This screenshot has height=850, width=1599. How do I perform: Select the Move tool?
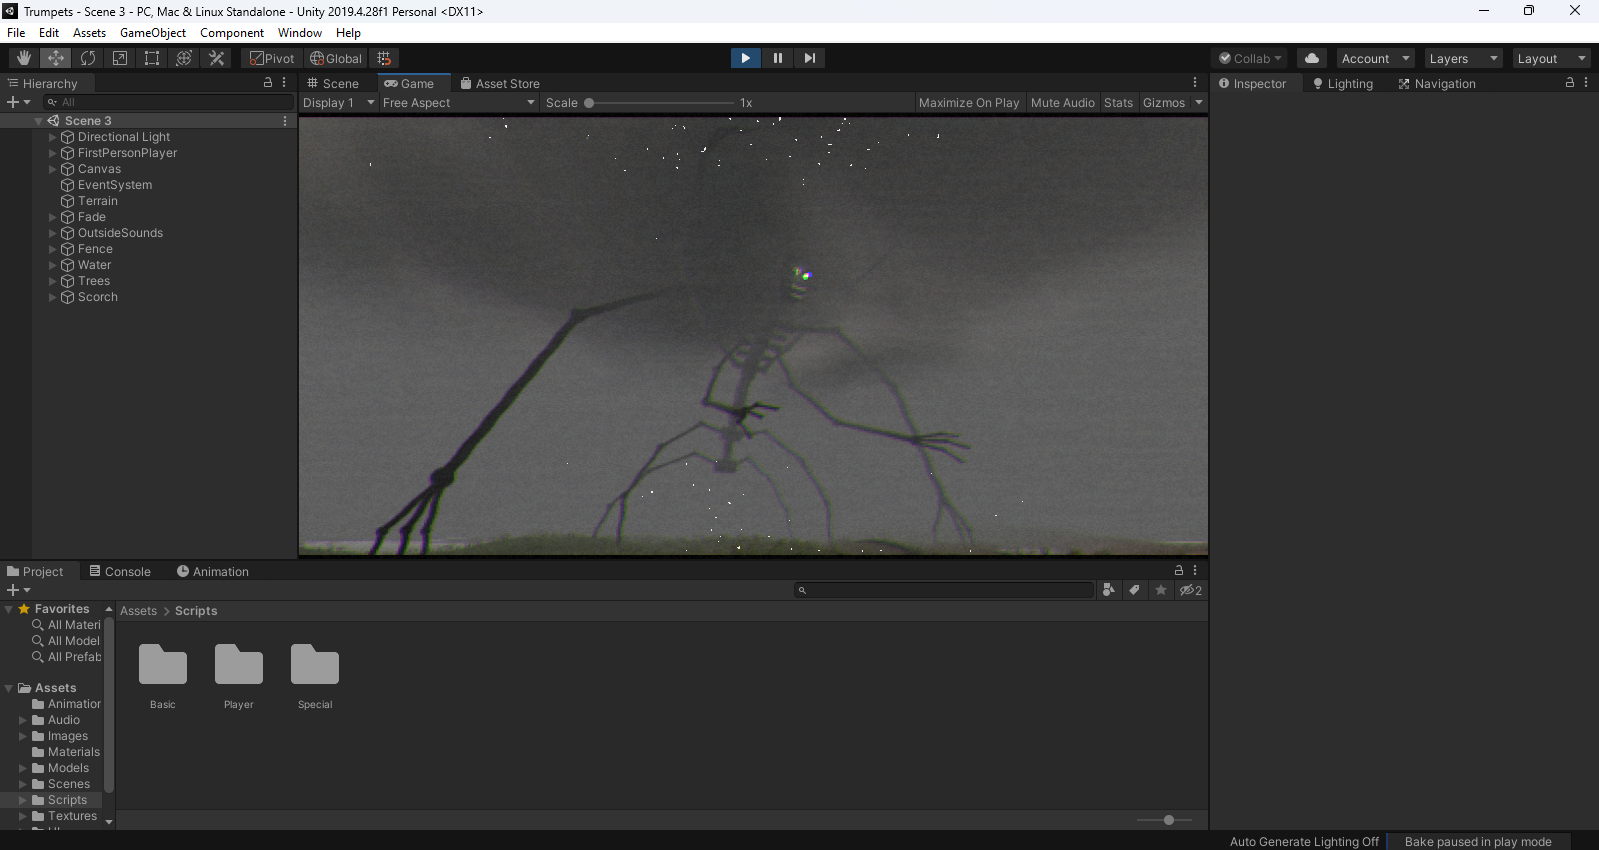click(x=56, y=58)
